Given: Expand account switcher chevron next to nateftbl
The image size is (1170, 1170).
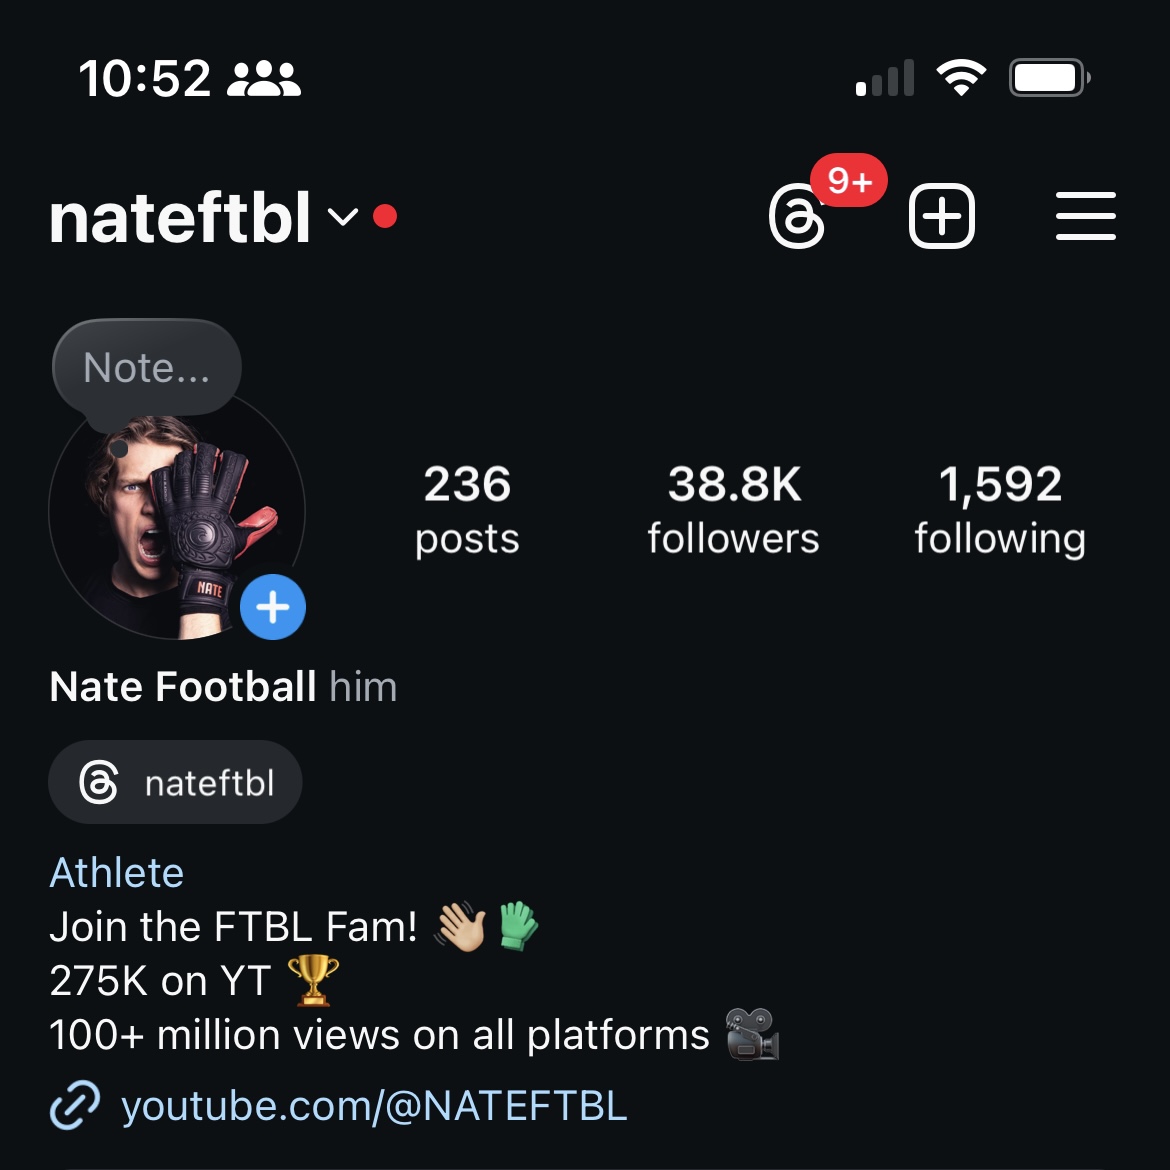Looking at the screenshot, I should (343, 216).
